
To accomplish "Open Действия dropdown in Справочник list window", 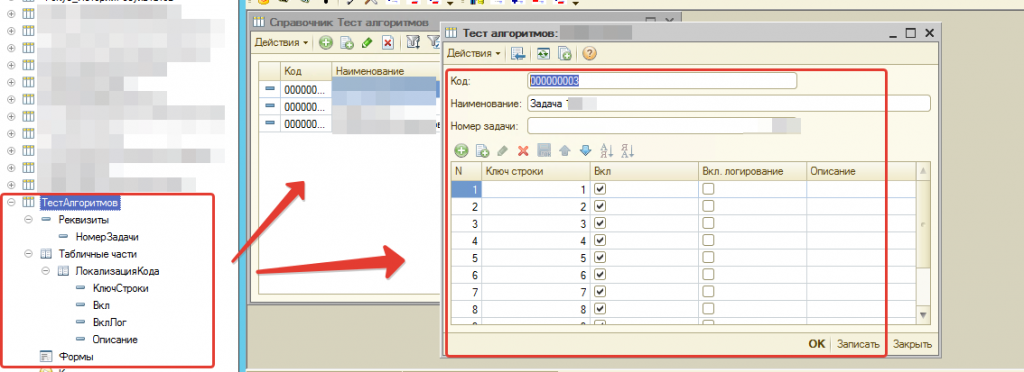I will [x=281, y=43].
